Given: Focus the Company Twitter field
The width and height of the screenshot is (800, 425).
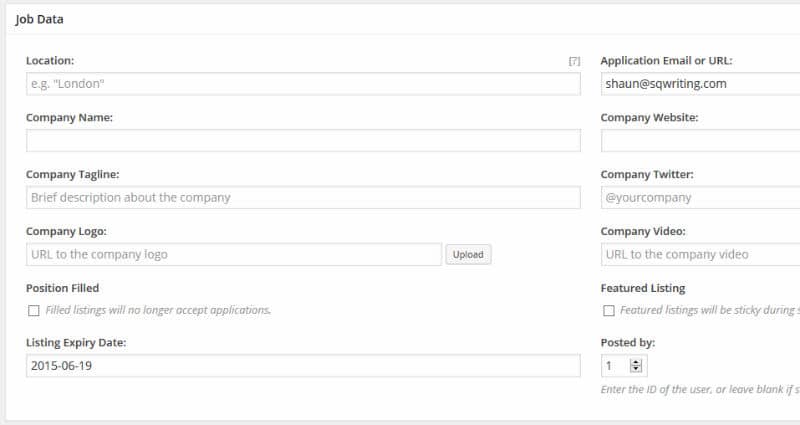Looking at the screenshot, I should pos(701,197).
